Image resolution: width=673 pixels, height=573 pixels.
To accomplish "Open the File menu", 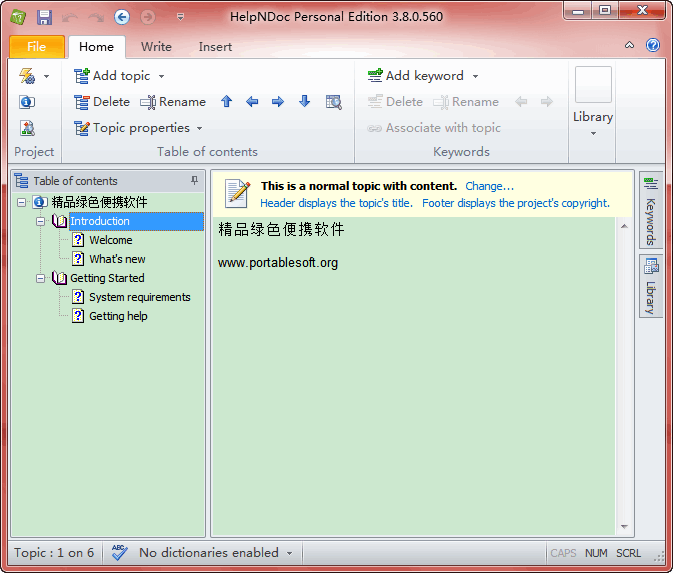I will pos(37,47).
